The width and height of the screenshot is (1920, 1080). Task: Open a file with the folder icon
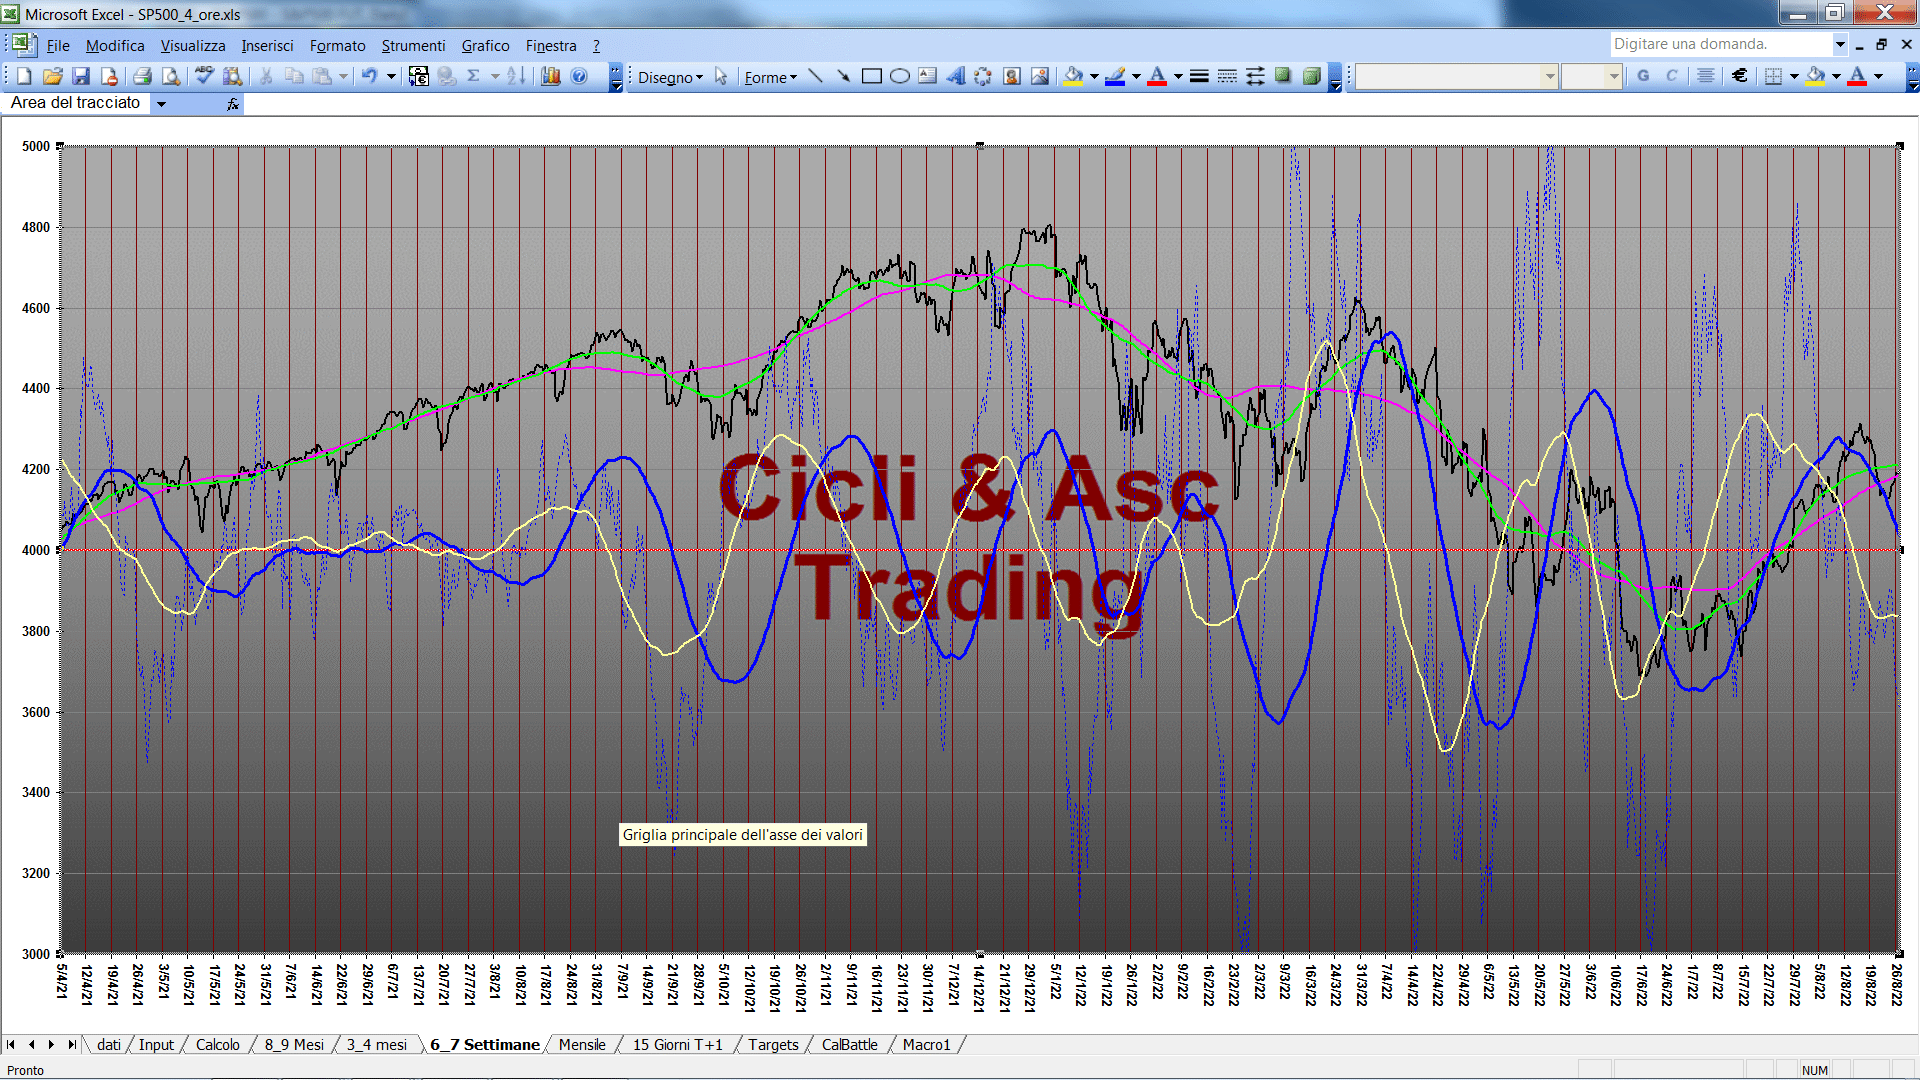[x=53, y=76]
